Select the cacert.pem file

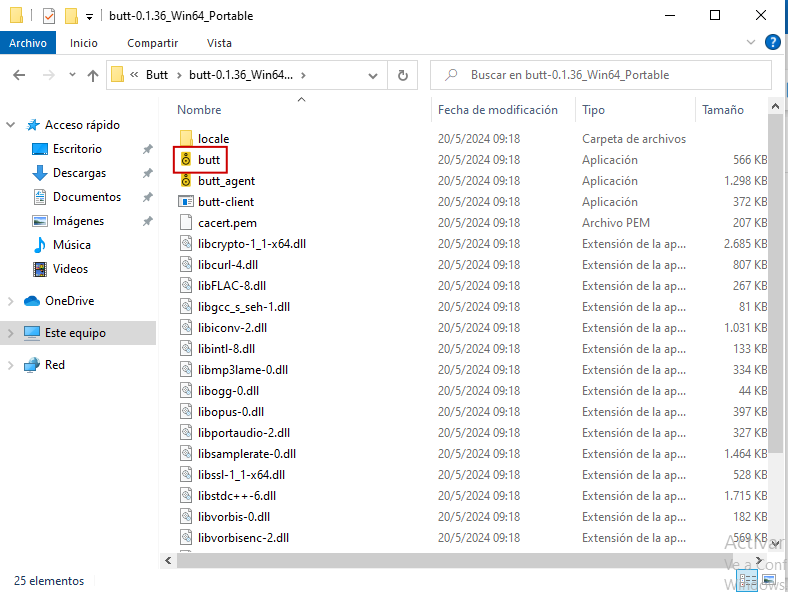point(226,223)
